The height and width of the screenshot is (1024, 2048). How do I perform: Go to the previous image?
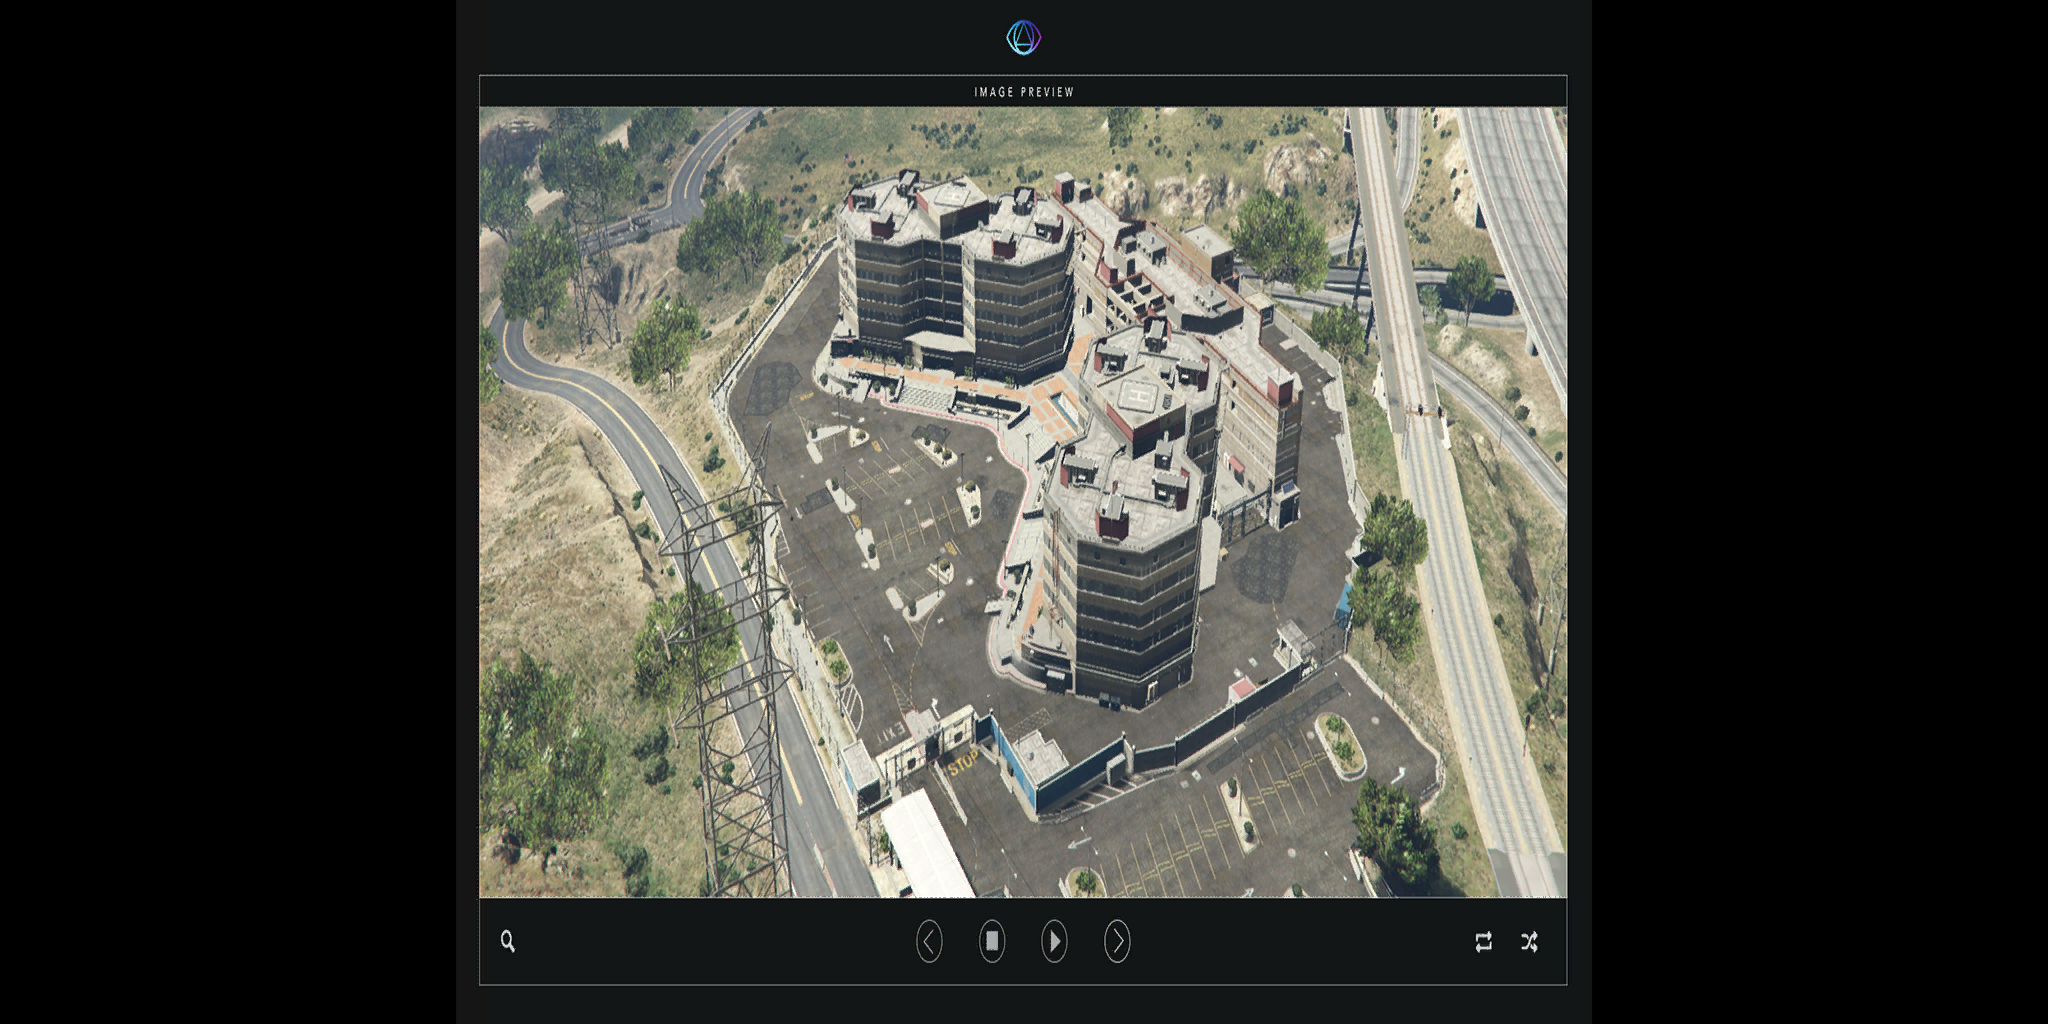click(x=929, y=941)
